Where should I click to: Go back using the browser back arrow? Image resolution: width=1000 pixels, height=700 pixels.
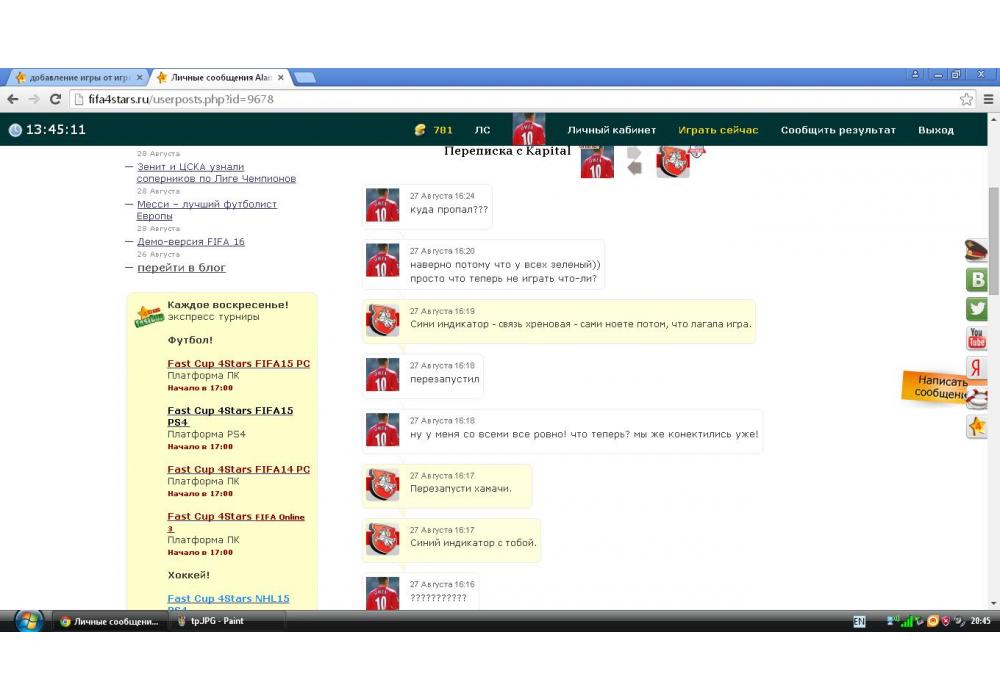pyautogui.click(x=13, y=100)
